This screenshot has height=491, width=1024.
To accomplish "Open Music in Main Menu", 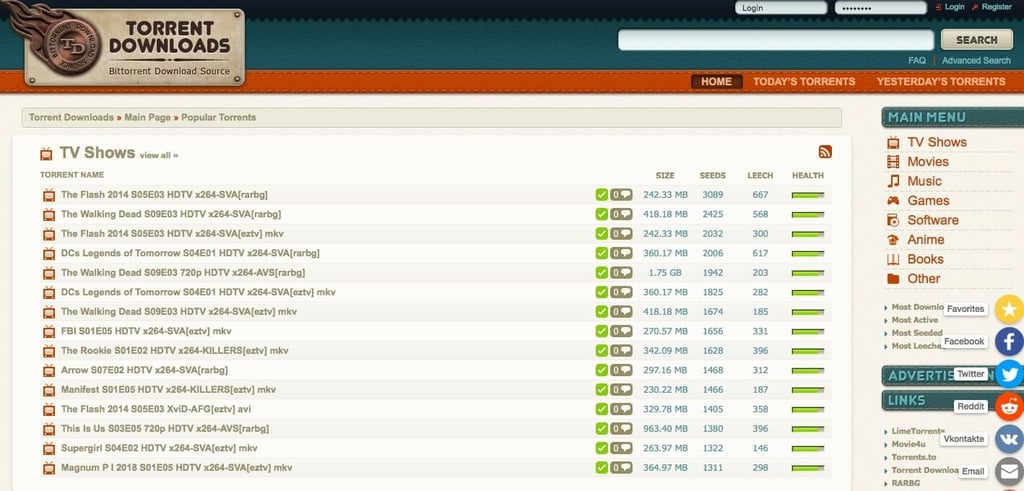I will (x=924, y=181).
